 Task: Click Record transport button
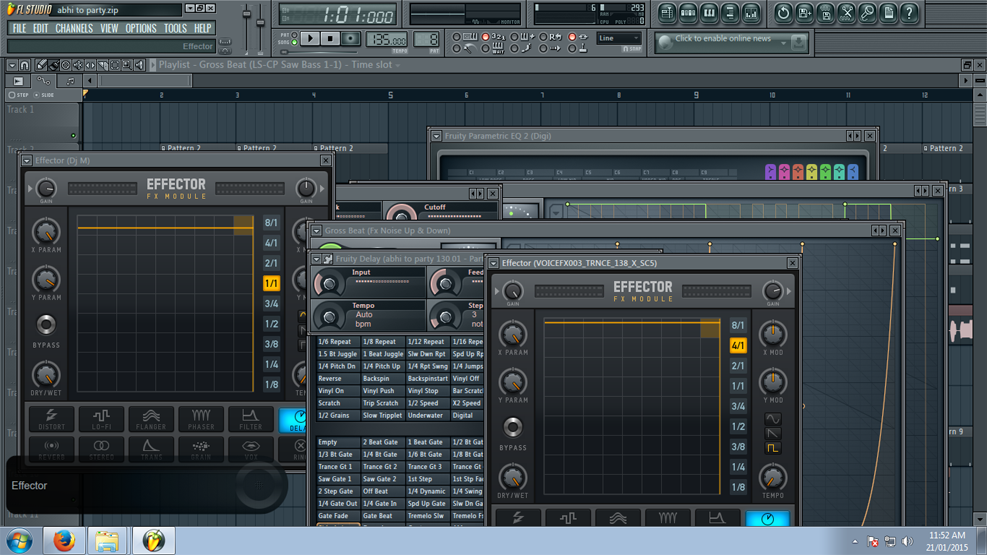[x=351, y=38]
